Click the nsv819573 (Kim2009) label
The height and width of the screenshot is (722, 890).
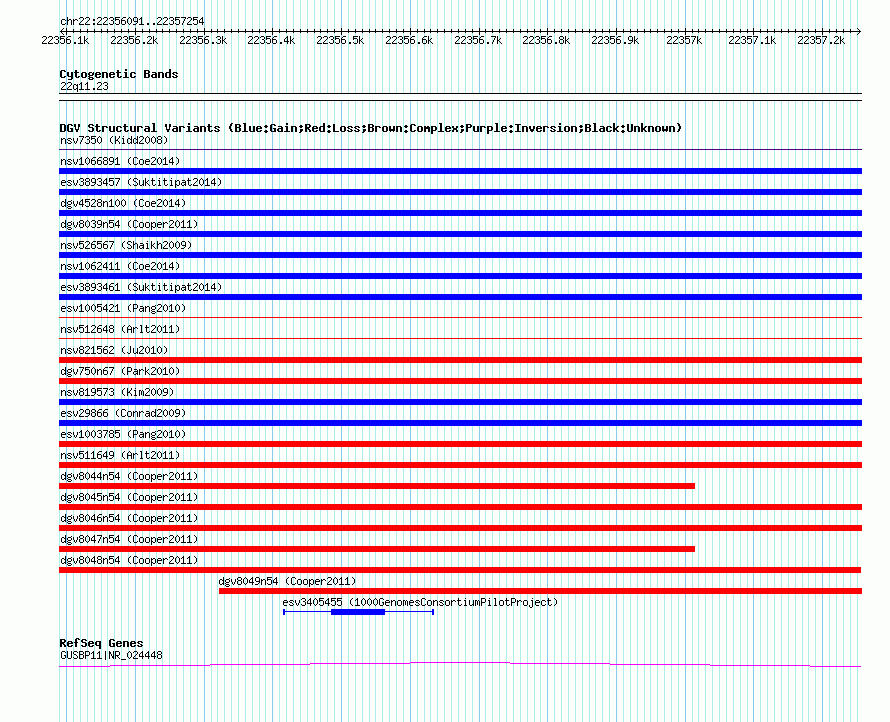point(117,392)
